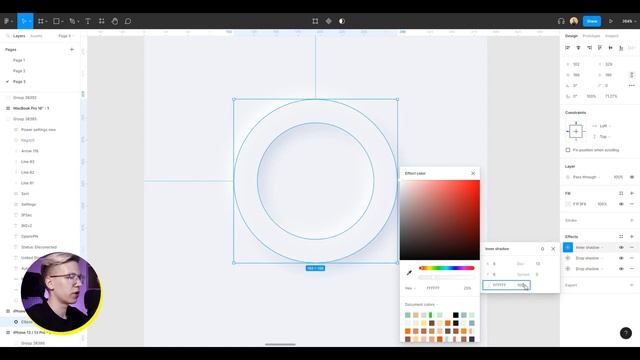Click the Align right icon
The width and height of the screenshot is (640, 360).
coord(589,48)
